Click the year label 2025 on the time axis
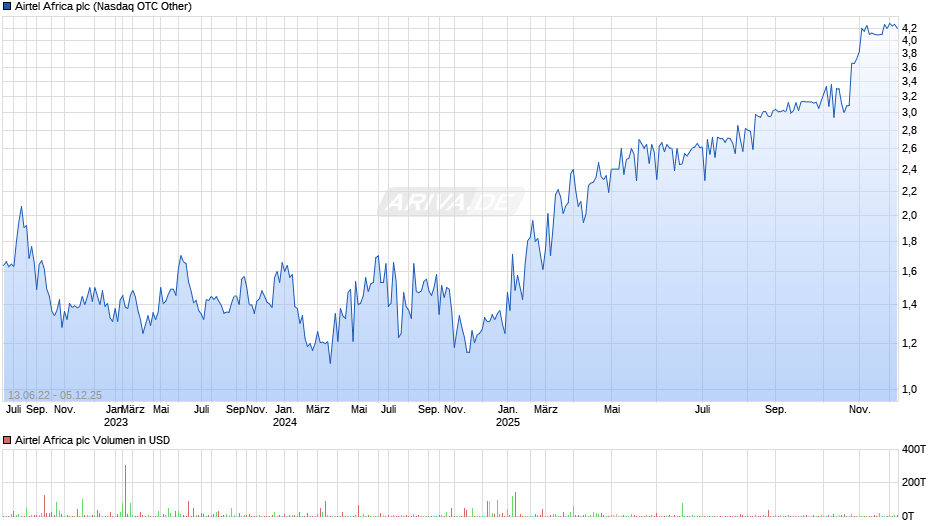The height and width of the screenshot is (526, 940). (x=508, y=422)
